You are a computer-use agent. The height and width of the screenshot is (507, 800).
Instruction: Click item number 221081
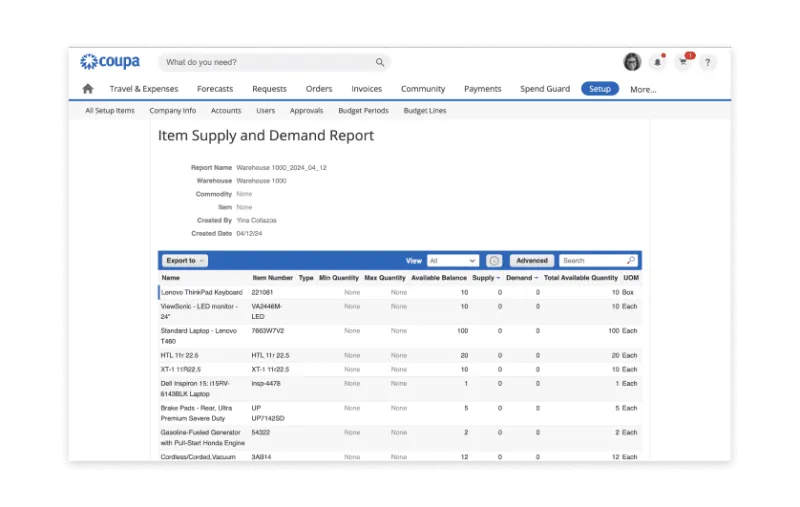pos(262,292)
